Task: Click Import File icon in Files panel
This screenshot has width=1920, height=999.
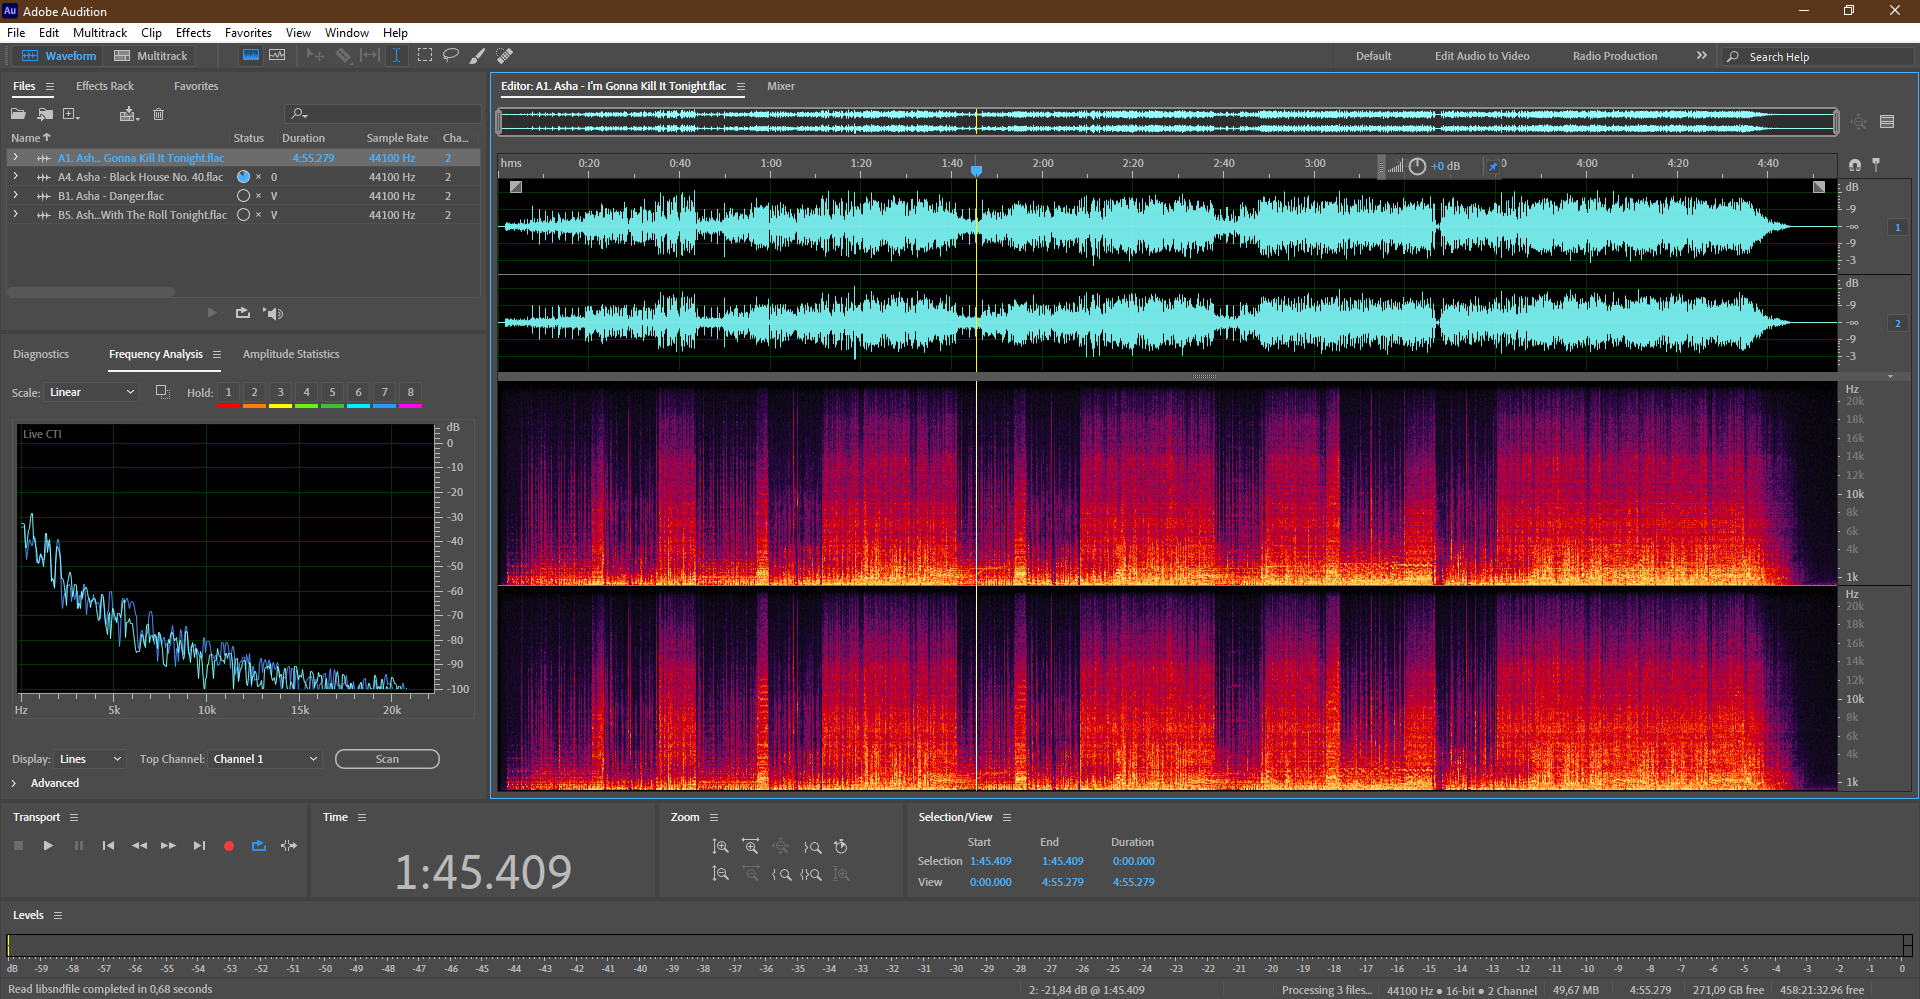Action: coord(45,114)
